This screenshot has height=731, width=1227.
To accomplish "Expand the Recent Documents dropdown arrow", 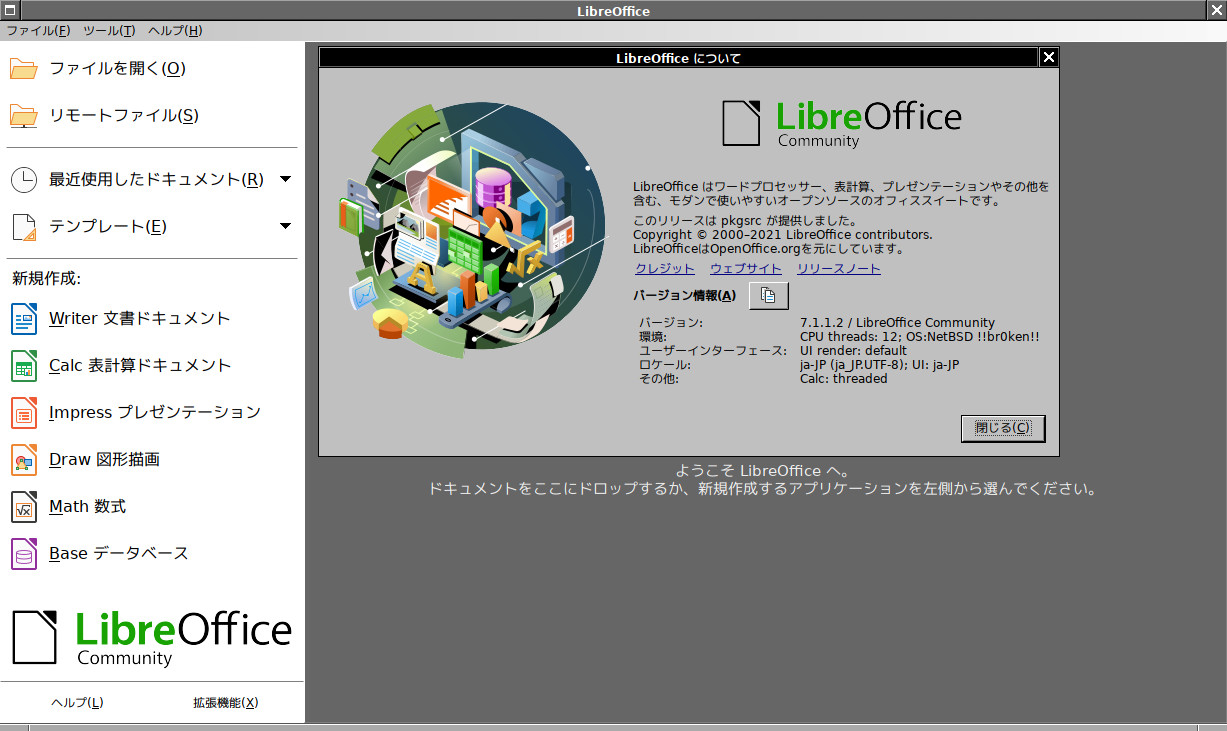I will pyautogui.click(x=285, y=179).
